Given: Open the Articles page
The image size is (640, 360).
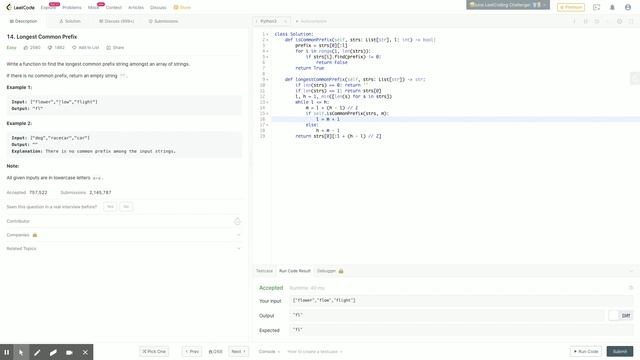Looking at the screenshot, I should coord(136,7).
